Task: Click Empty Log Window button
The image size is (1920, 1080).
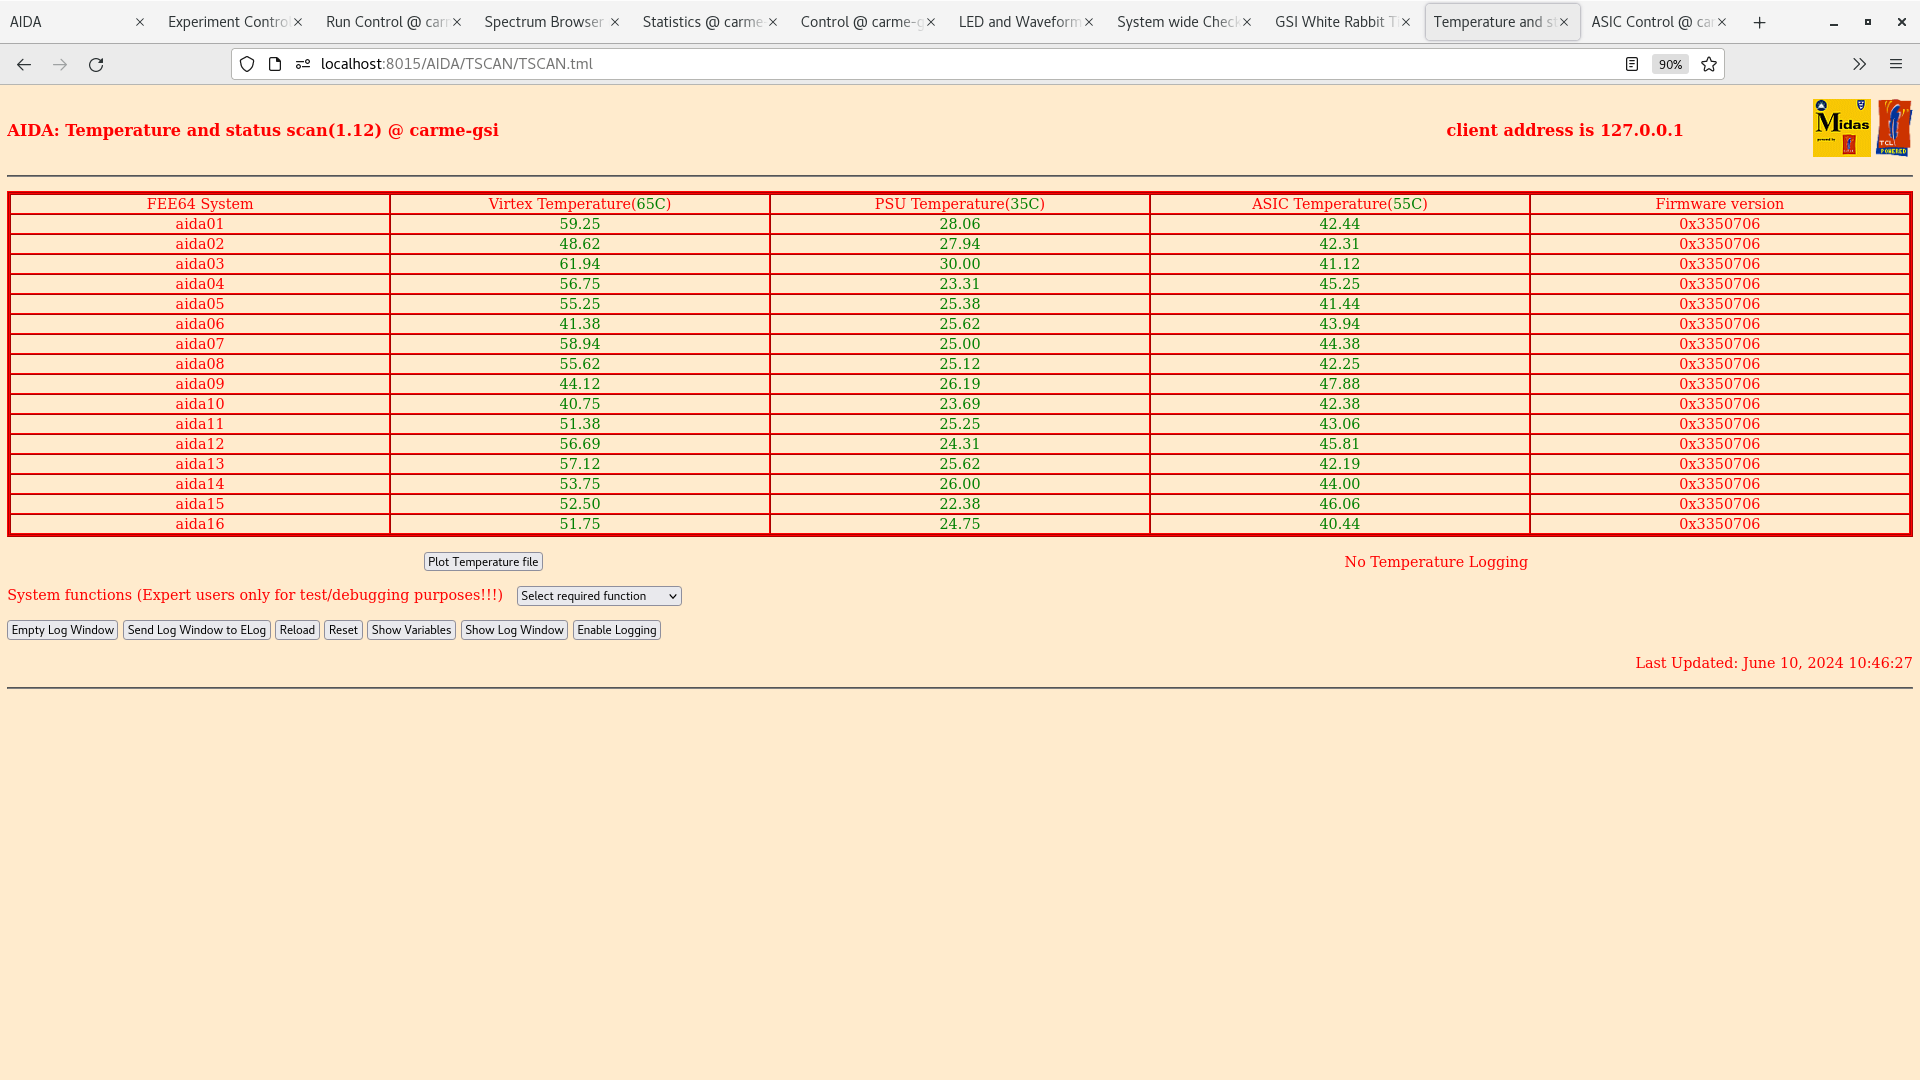Action: 62,629
